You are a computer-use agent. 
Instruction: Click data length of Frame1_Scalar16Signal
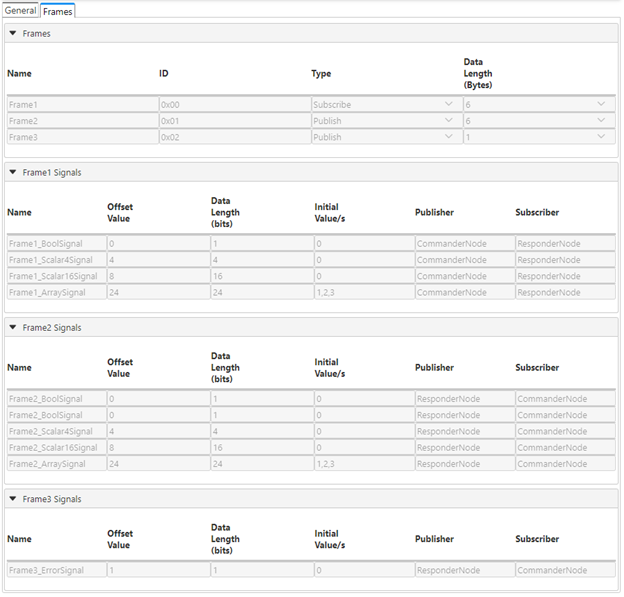pyautogui.click(x=262, y=276)
